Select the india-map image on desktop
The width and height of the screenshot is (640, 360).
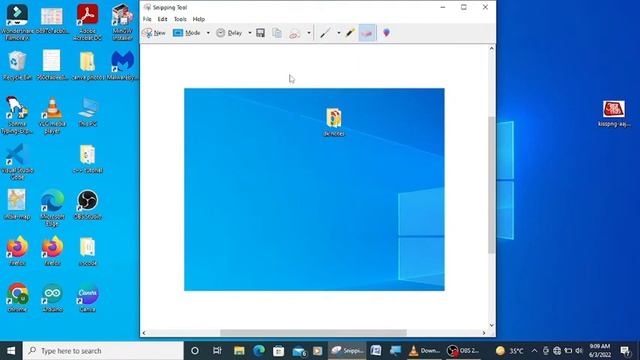[x=17, y=204]
